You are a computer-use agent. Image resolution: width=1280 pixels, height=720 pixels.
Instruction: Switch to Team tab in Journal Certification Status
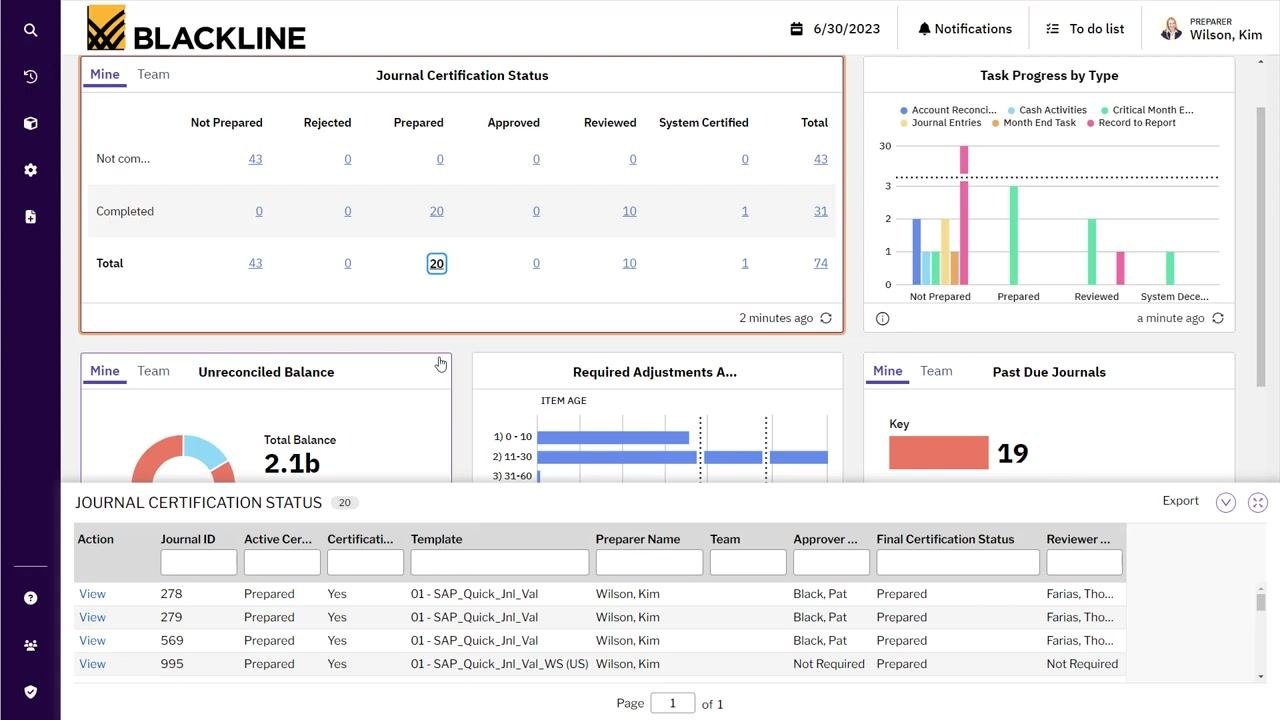tap(153, 74)
